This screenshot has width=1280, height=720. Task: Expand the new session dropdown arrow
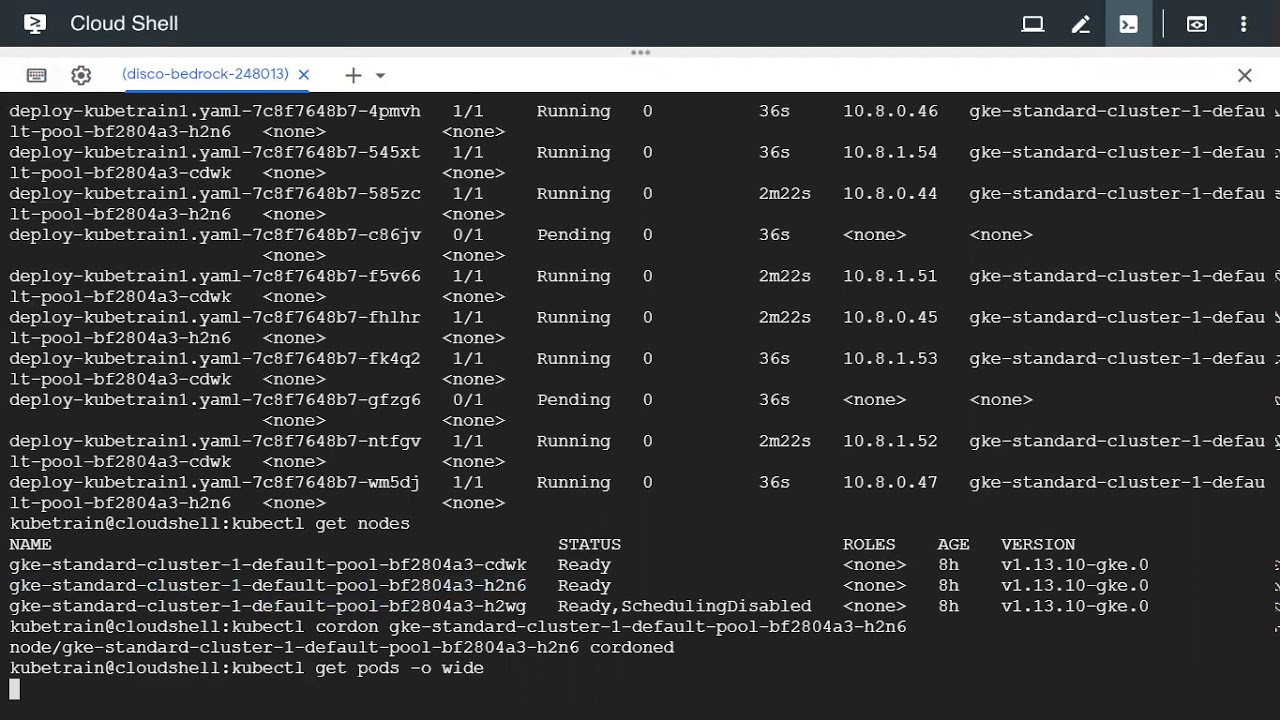[x=380, y=75]
